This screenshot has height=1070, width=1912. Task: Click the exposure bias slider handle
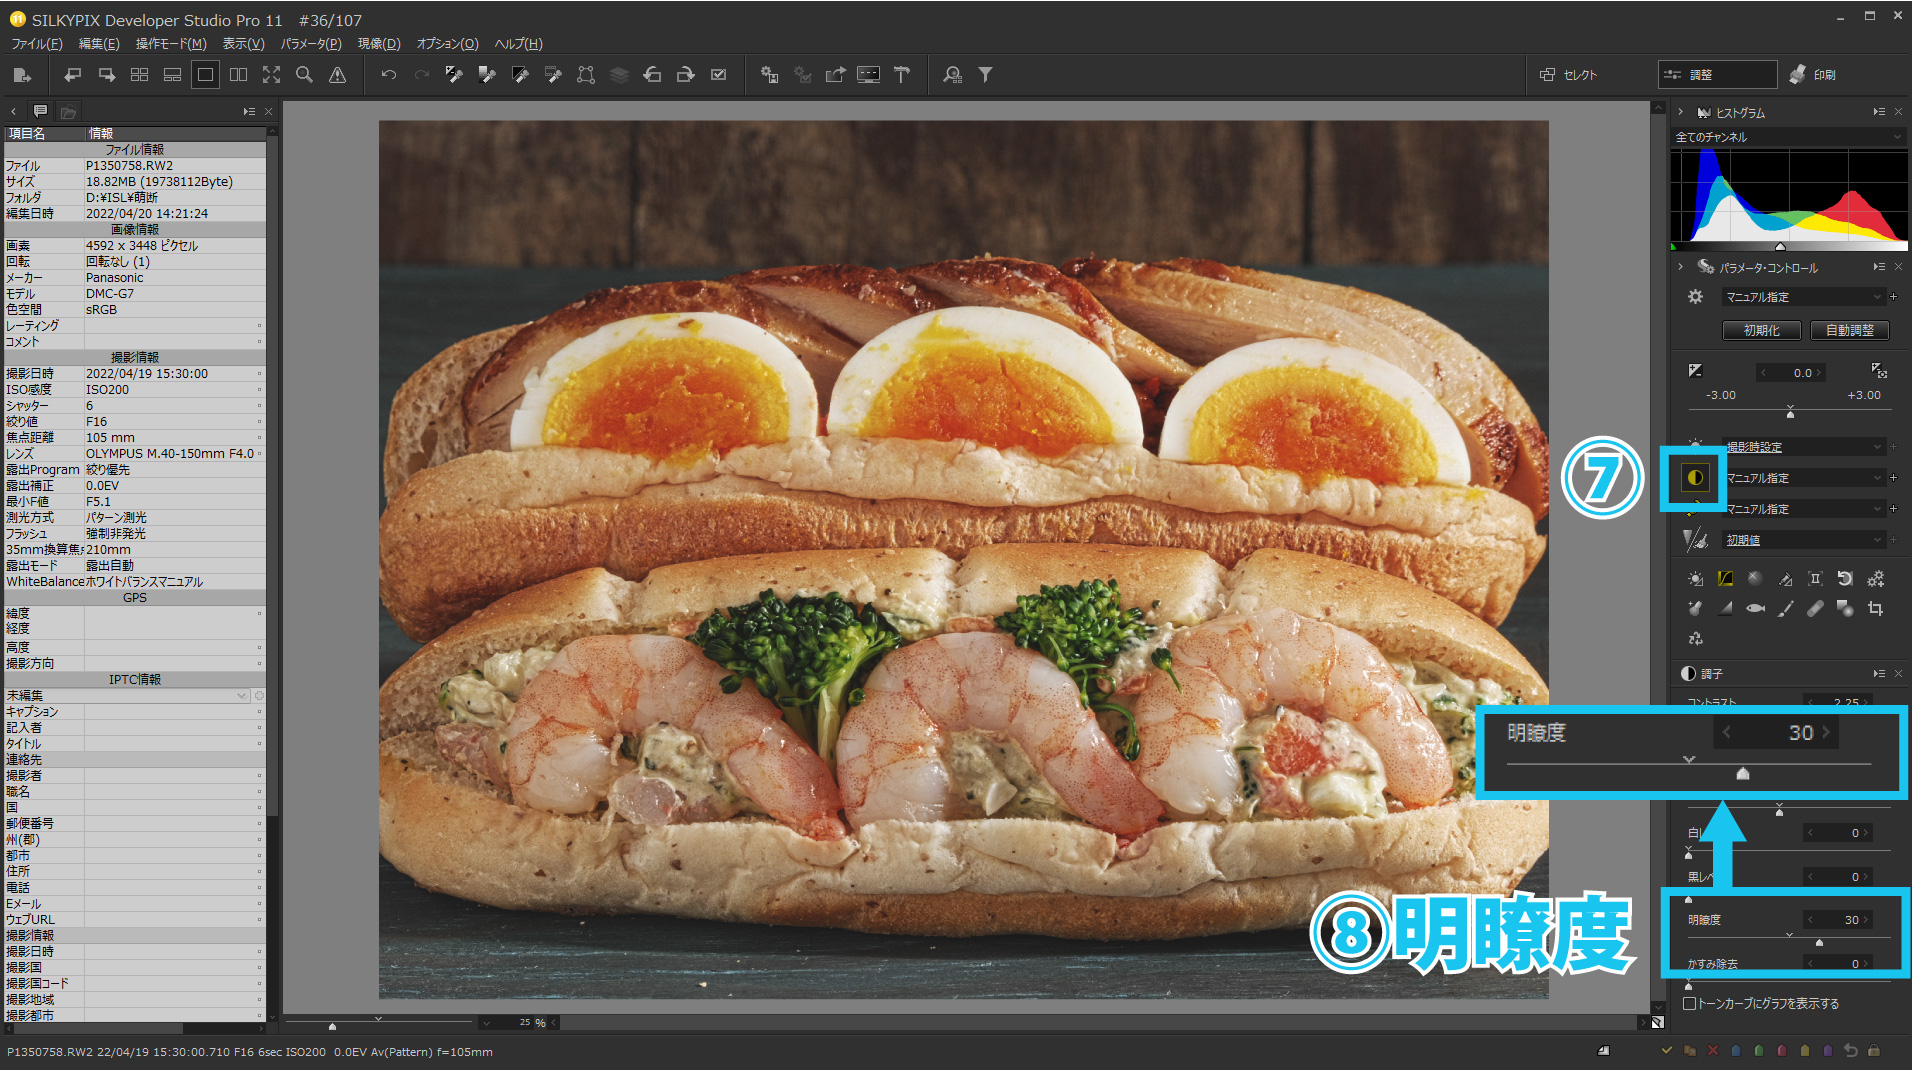[x=1790, y=413]
